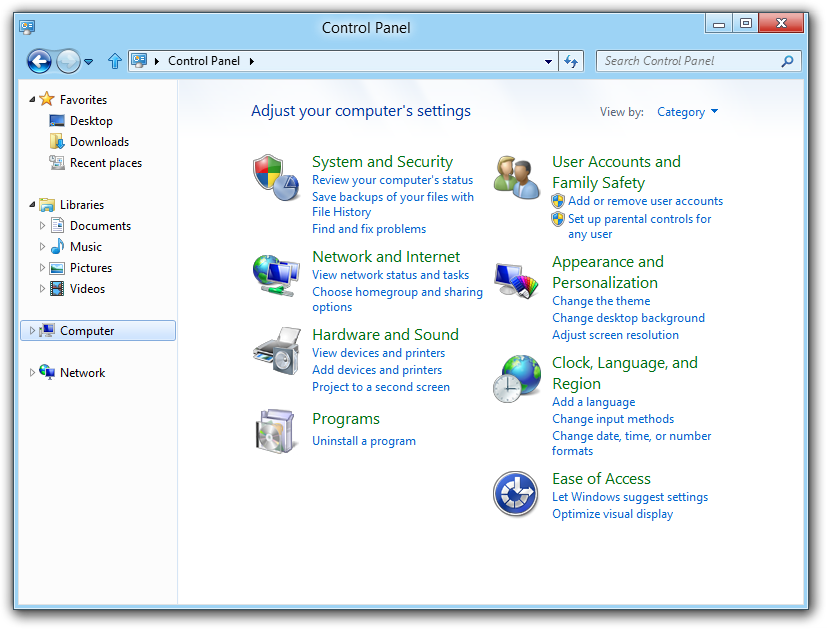Open Add a language link
Viewport: 828px width, 630px height.
pyautogui.click(x=594, y=401)
